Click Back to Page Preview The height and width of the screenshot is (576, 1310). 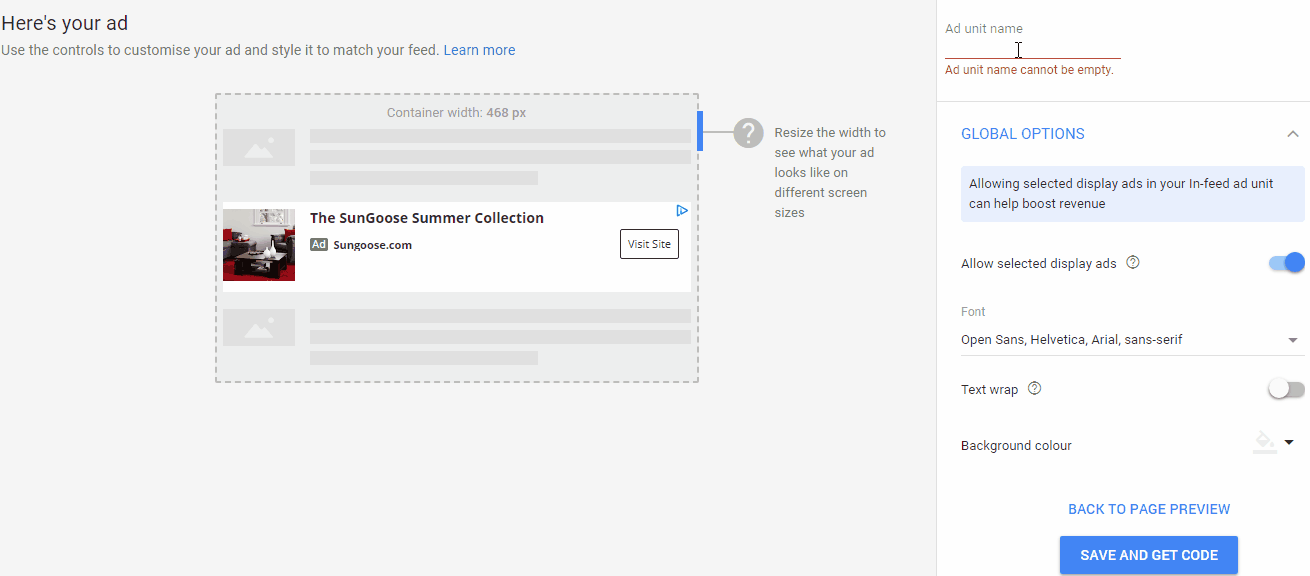(1148, 509)
